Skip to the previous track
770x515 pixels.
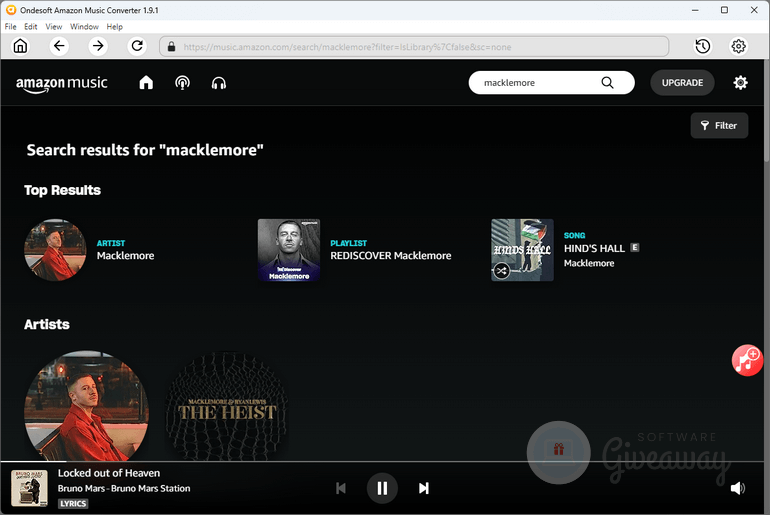[x=341, y=488]
